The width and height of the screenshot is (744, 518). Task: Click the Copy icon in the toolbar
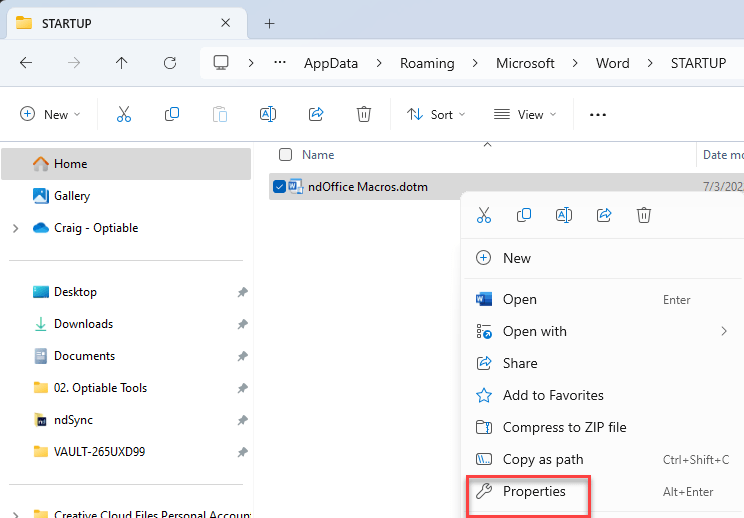pyautogui.click(x=172, y=114)
